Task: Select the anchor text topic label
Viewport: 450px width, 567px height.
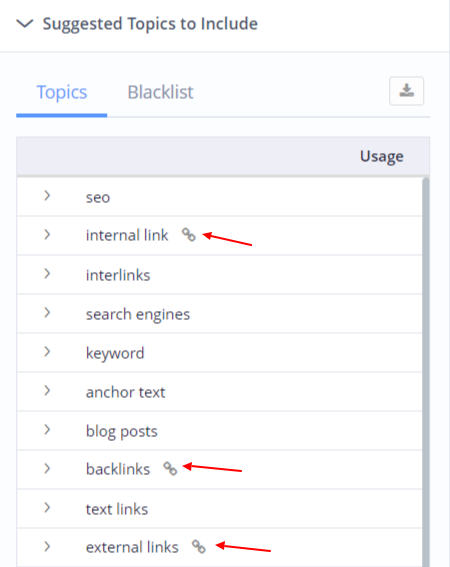Action: pyautogui.click(x=125, y=392)
